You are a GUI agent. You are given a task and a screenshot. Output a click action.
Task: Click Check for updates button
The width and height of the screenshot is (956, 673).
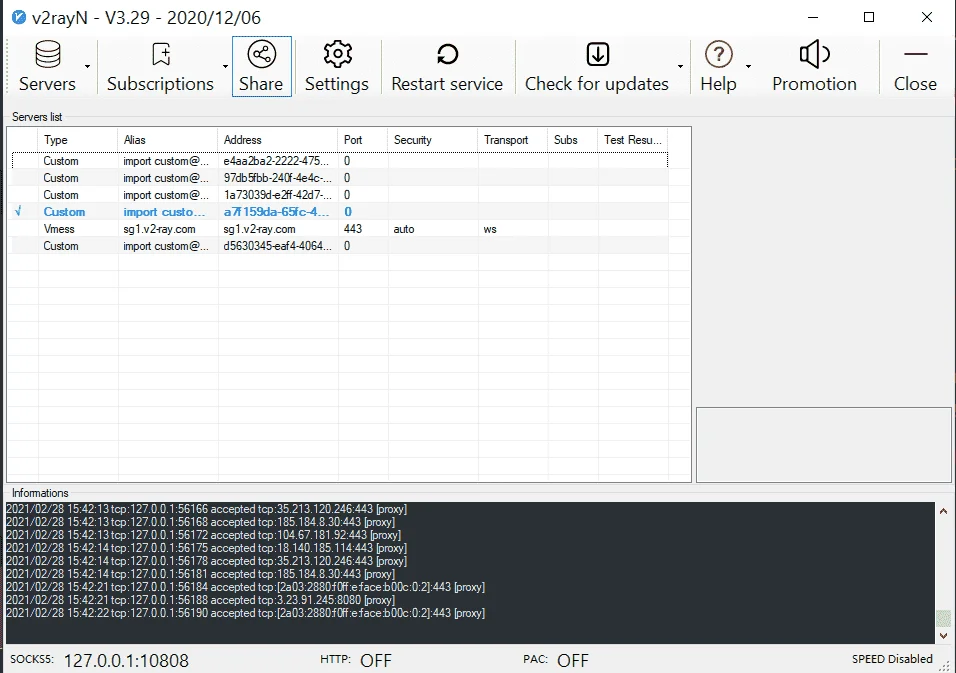[597, 66]
